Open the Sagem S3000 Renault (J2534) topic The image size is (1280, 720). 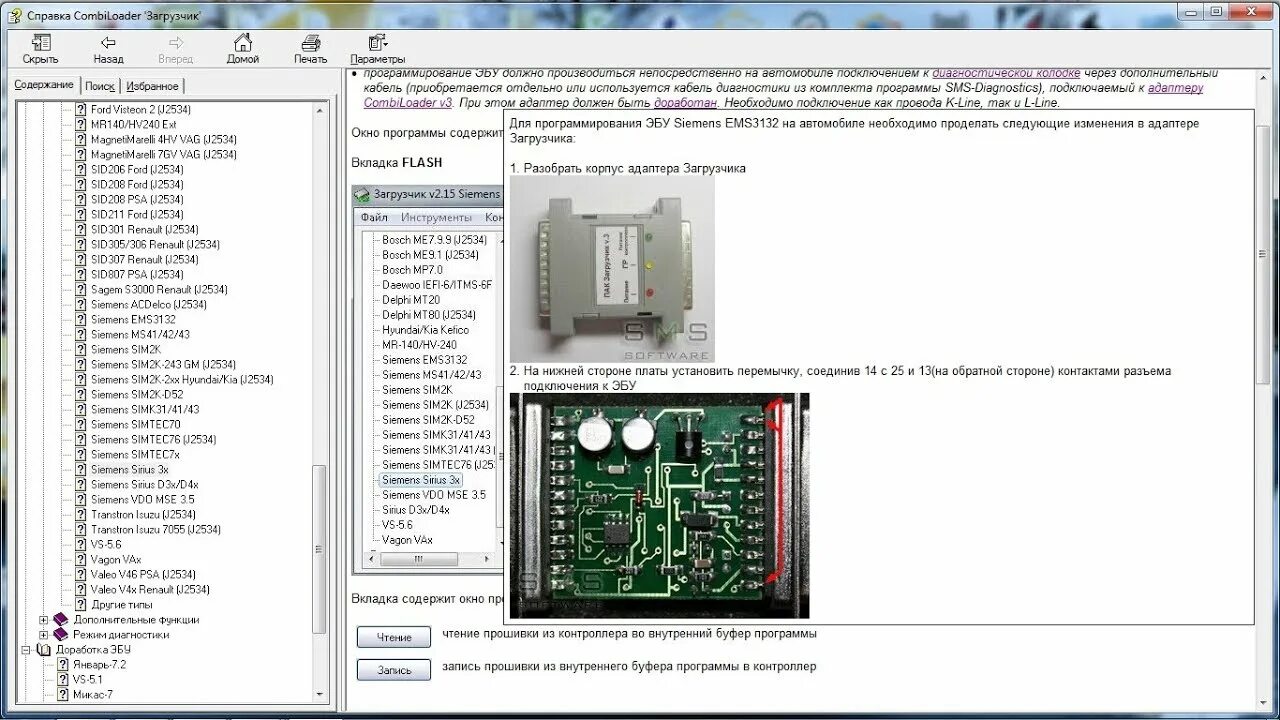click(159, 289)
